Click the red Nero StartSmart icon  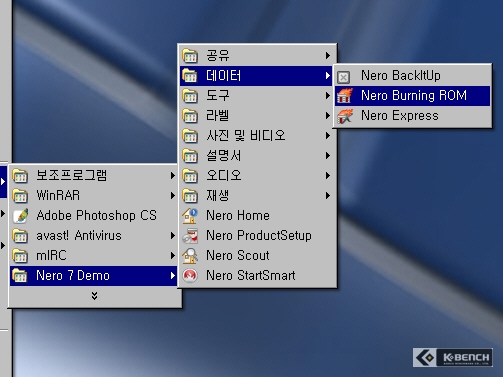coord(190,276)
